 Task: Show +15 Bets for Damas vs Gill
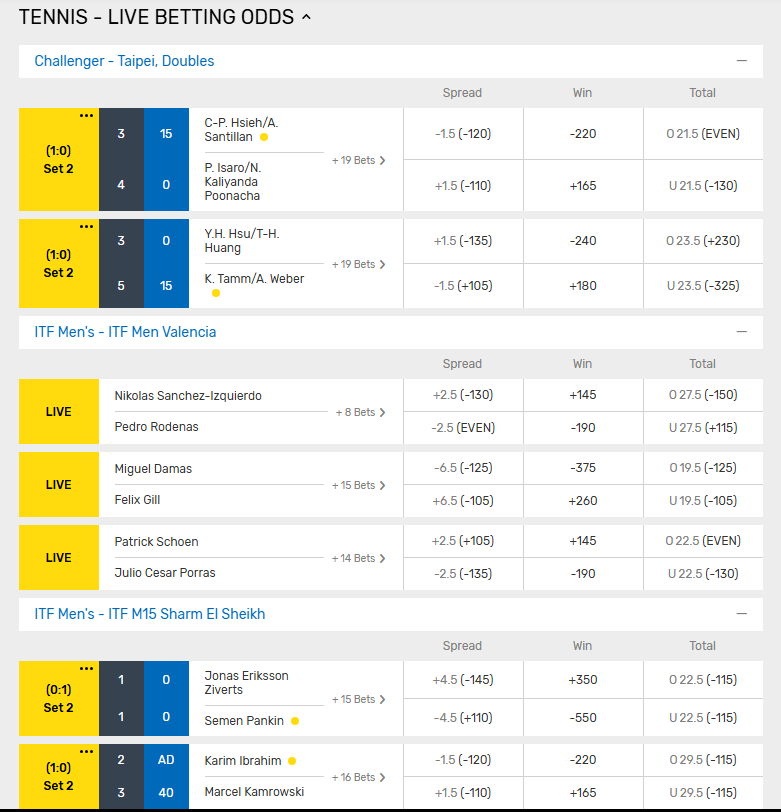pyautogui.click(x=359, y=485)
